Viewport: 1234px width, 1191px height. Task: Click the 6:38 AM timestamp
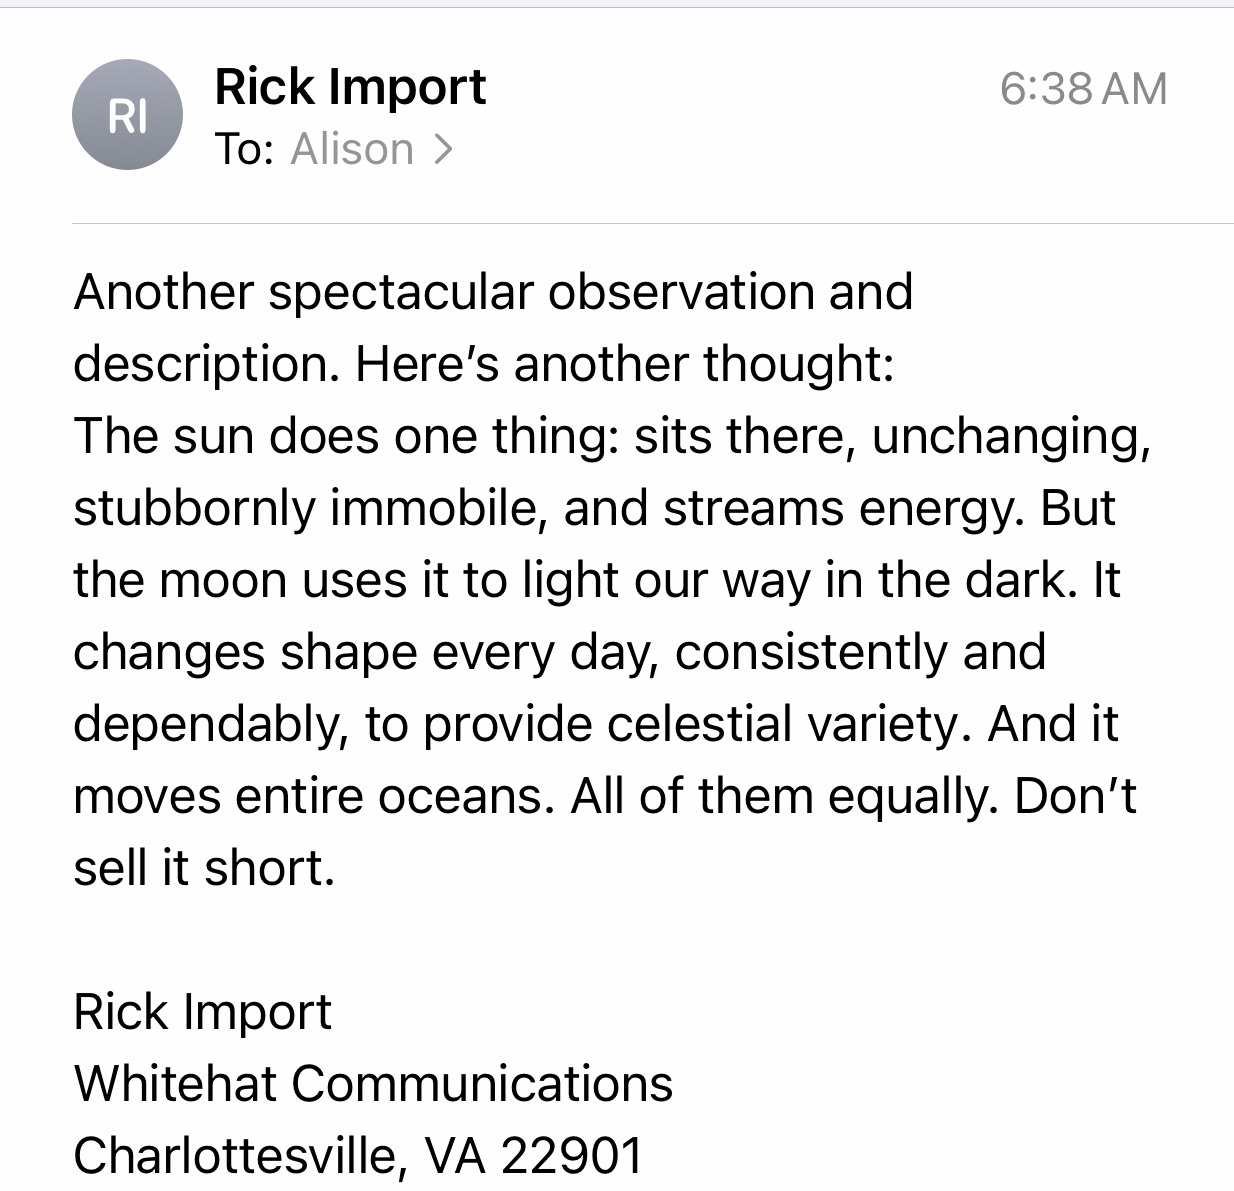pos(1083,89)
